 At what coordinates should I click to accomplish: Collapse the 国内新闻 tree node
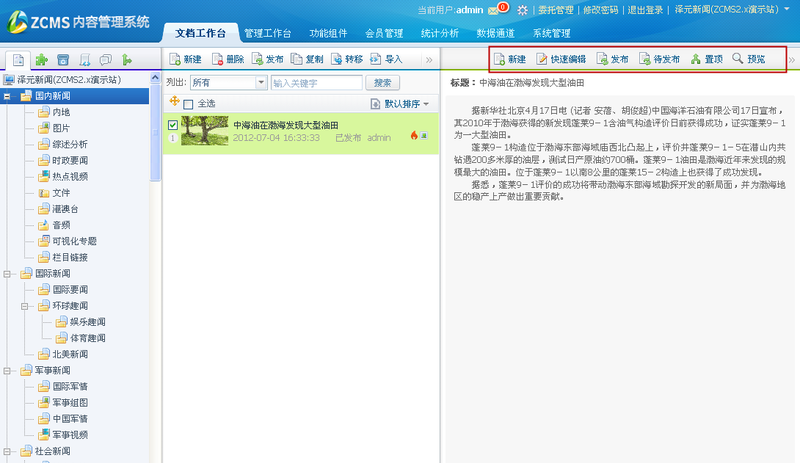[x=9, y=96]
